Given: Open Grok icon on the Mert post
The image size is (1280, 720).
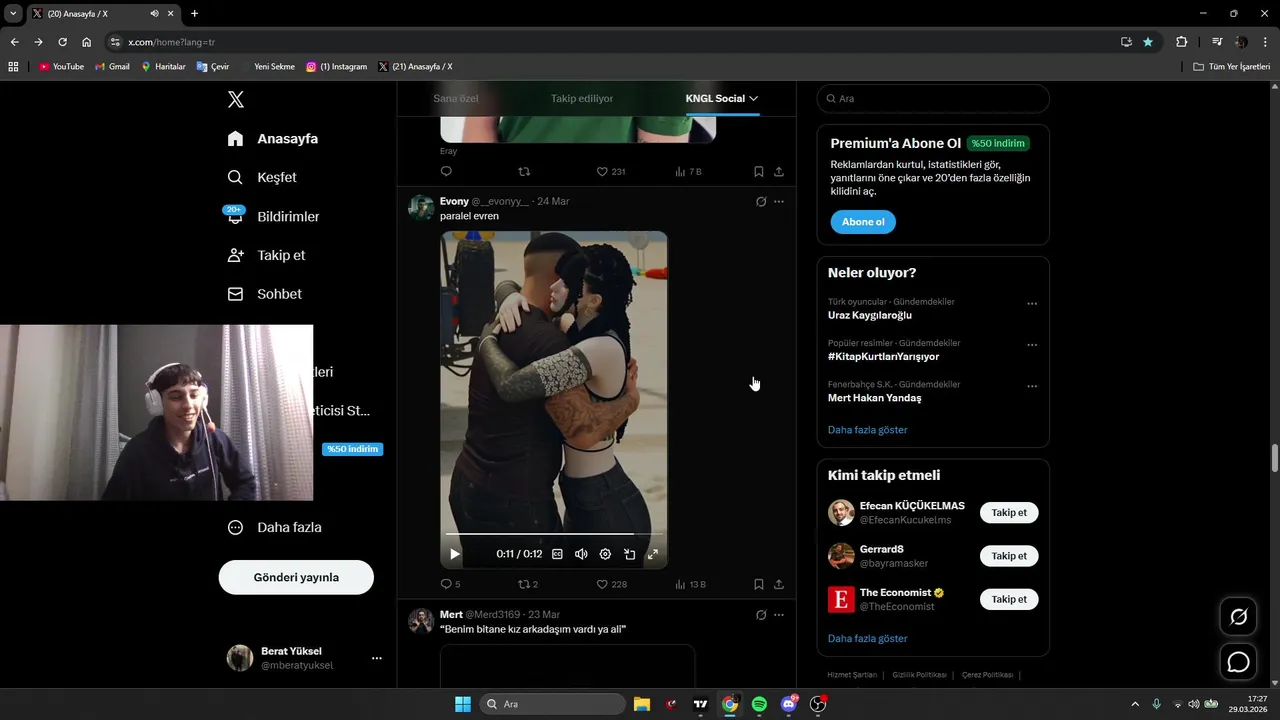Looking at the screenshot, I should pos(761,615).
